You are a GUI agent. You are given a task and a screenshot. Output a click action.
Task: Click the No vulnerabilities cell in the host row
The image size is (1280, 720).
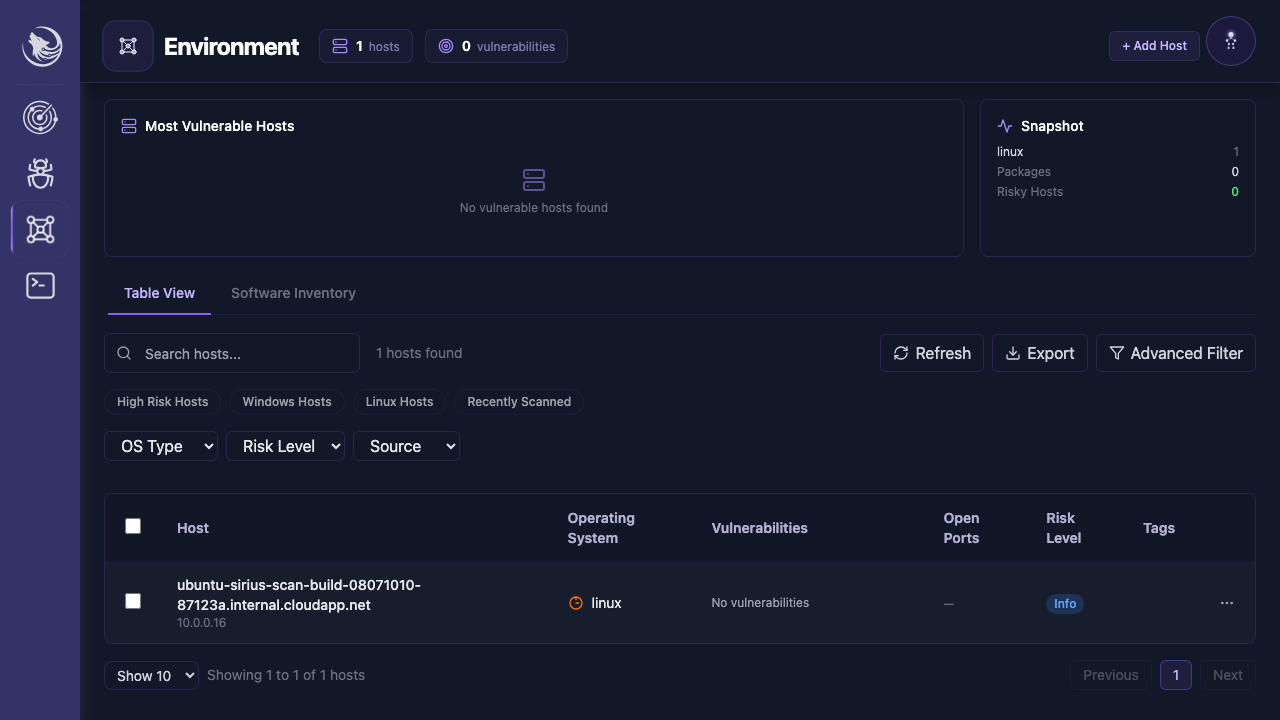(760, 603)
